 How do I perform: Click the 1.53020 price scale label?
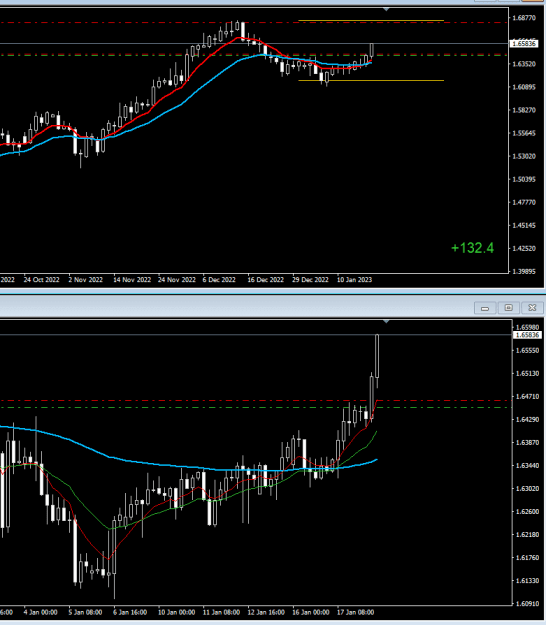pyautogui.click(x=524, y=156)
